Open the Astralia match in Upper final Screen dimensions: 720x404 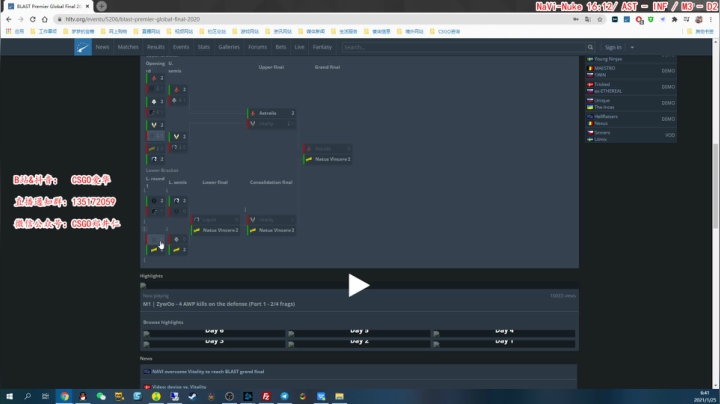271,113
